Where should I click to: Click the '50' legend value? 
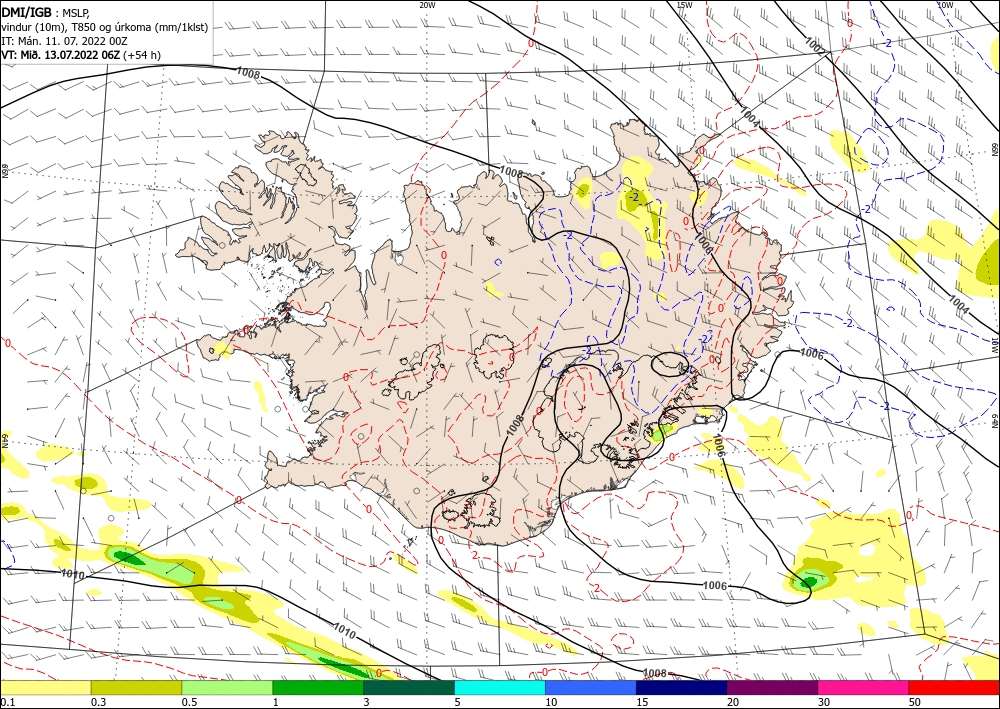coord(915,702)
